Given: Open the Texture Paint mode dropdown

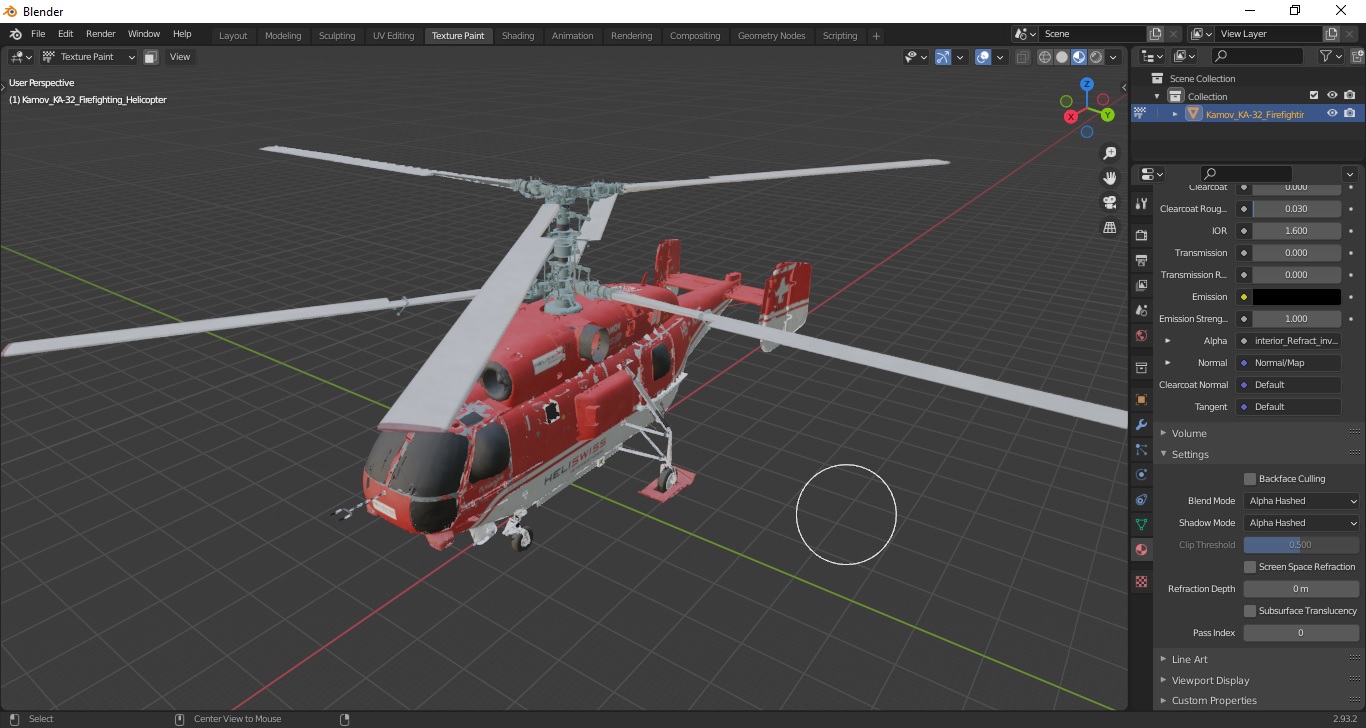Looking at the screenshot, I should (88, 57).
